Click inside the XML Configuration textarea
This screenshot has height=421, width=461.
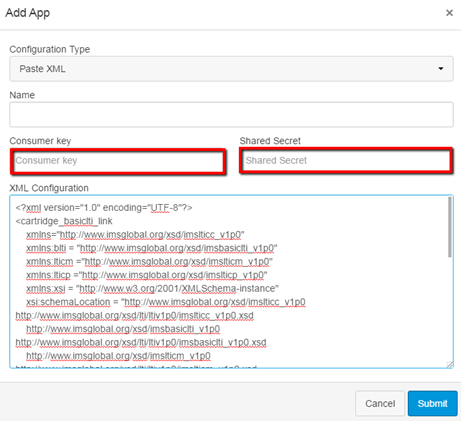[x=231, y=282]
